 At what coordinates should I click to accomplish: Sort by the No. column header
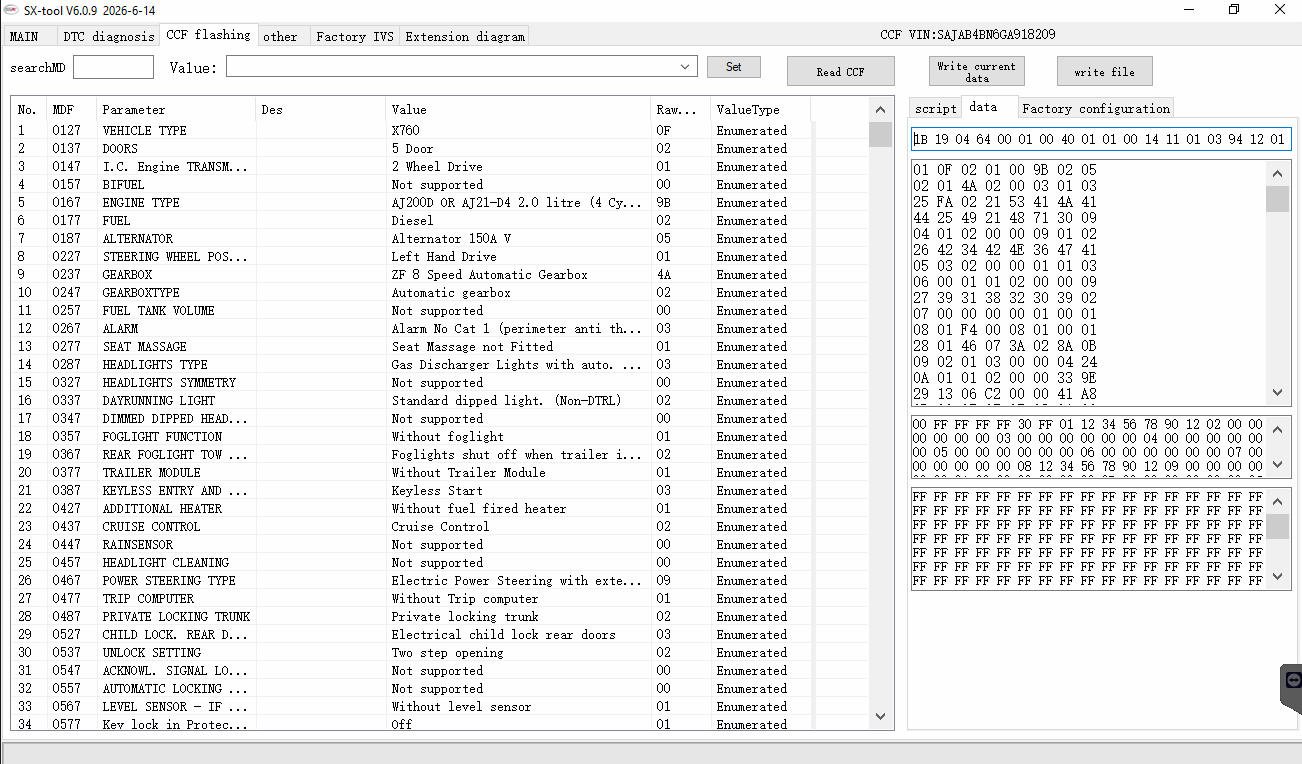click(x=29, y=110)
